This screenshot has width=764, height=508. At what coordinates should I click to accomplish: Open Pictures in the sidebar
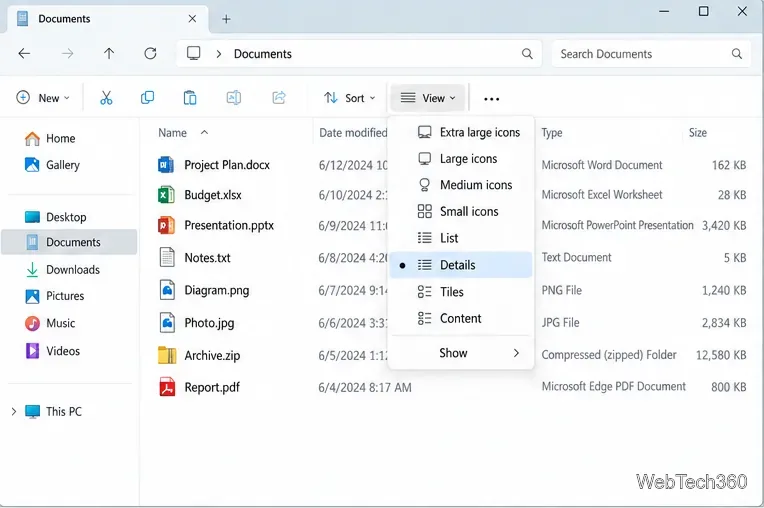point(55,296)
